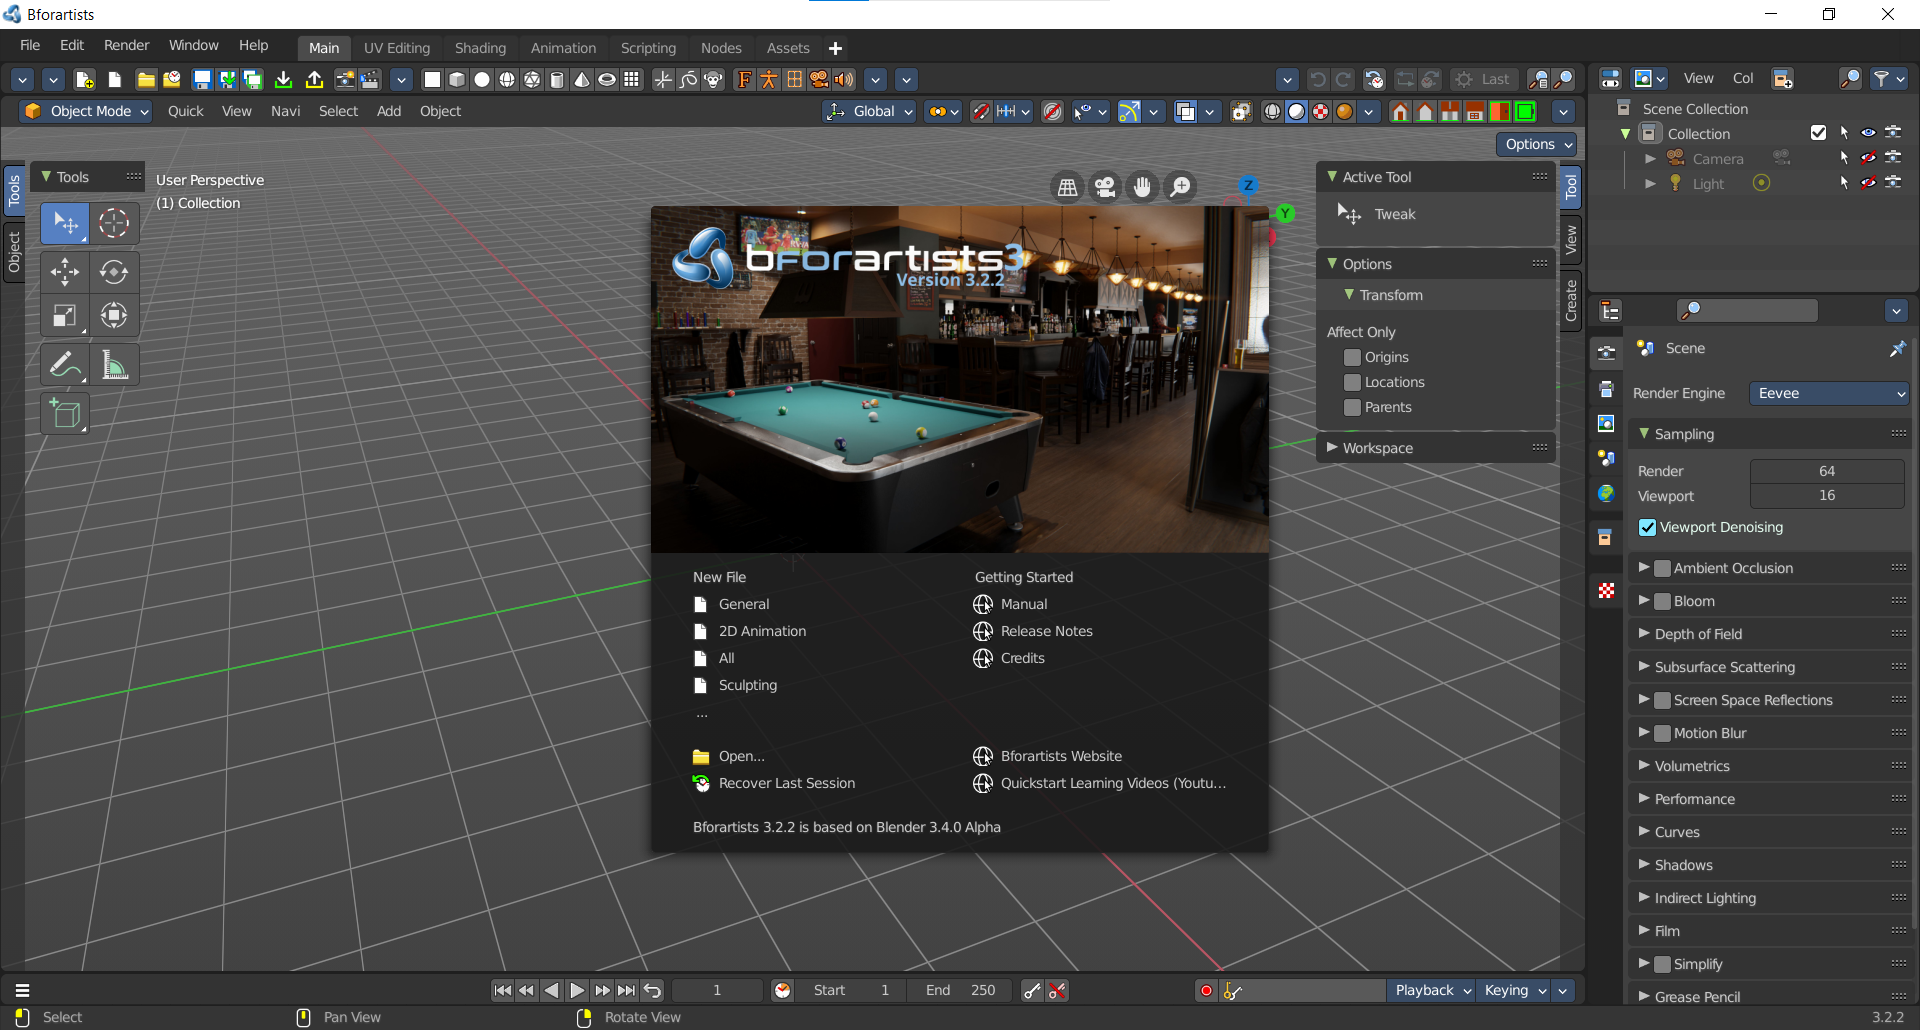This screenshot has width=1920, height=1030.
Task: Toggle camera view in viewport gizmo
Action: [x=1105, y=187]
